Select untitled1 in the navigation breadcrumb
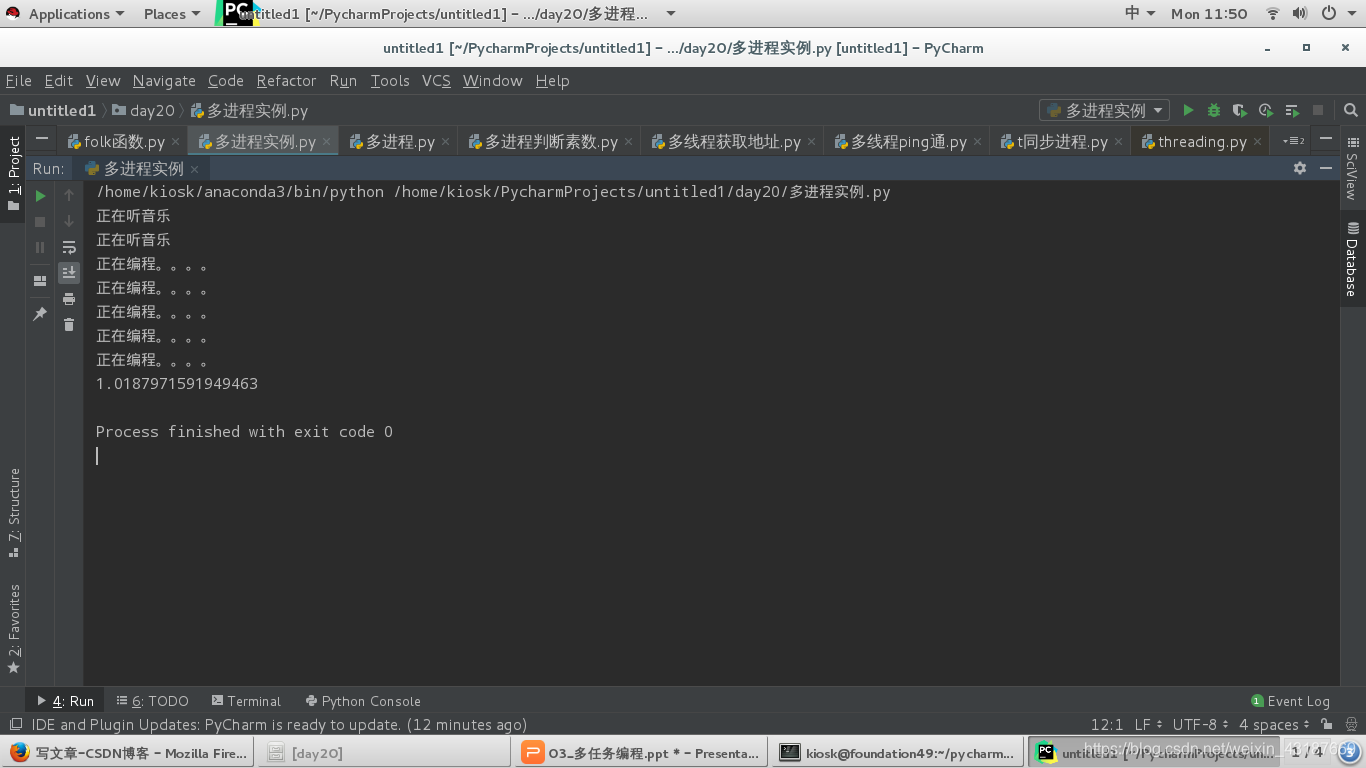The width and height of the screenshot is (1366, 768). pos(53,110)
